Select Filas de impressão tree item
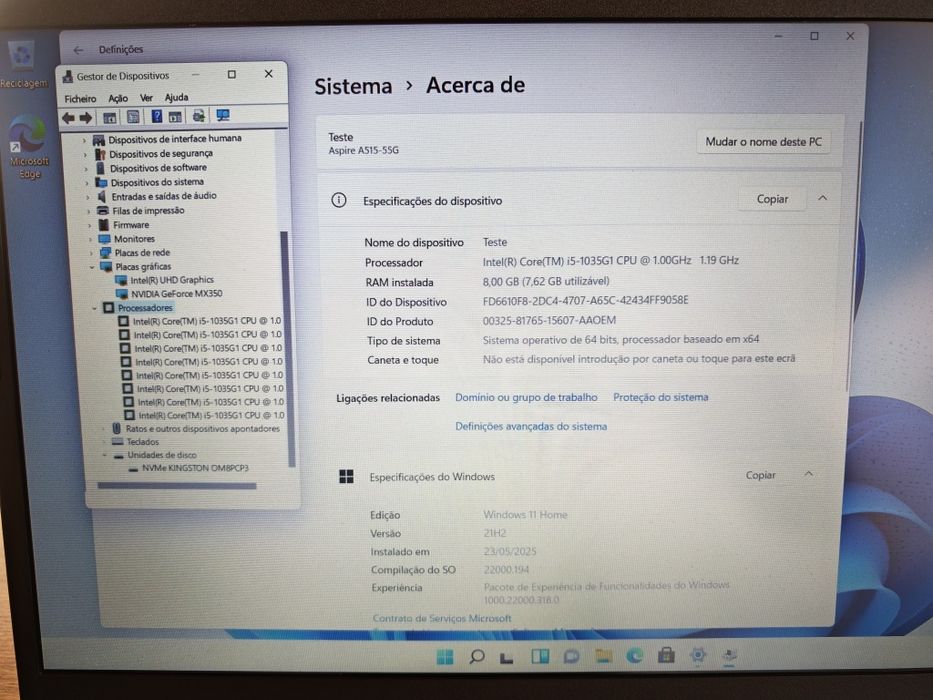The width and height of the screenshot is (933, 700). [148, 211]
